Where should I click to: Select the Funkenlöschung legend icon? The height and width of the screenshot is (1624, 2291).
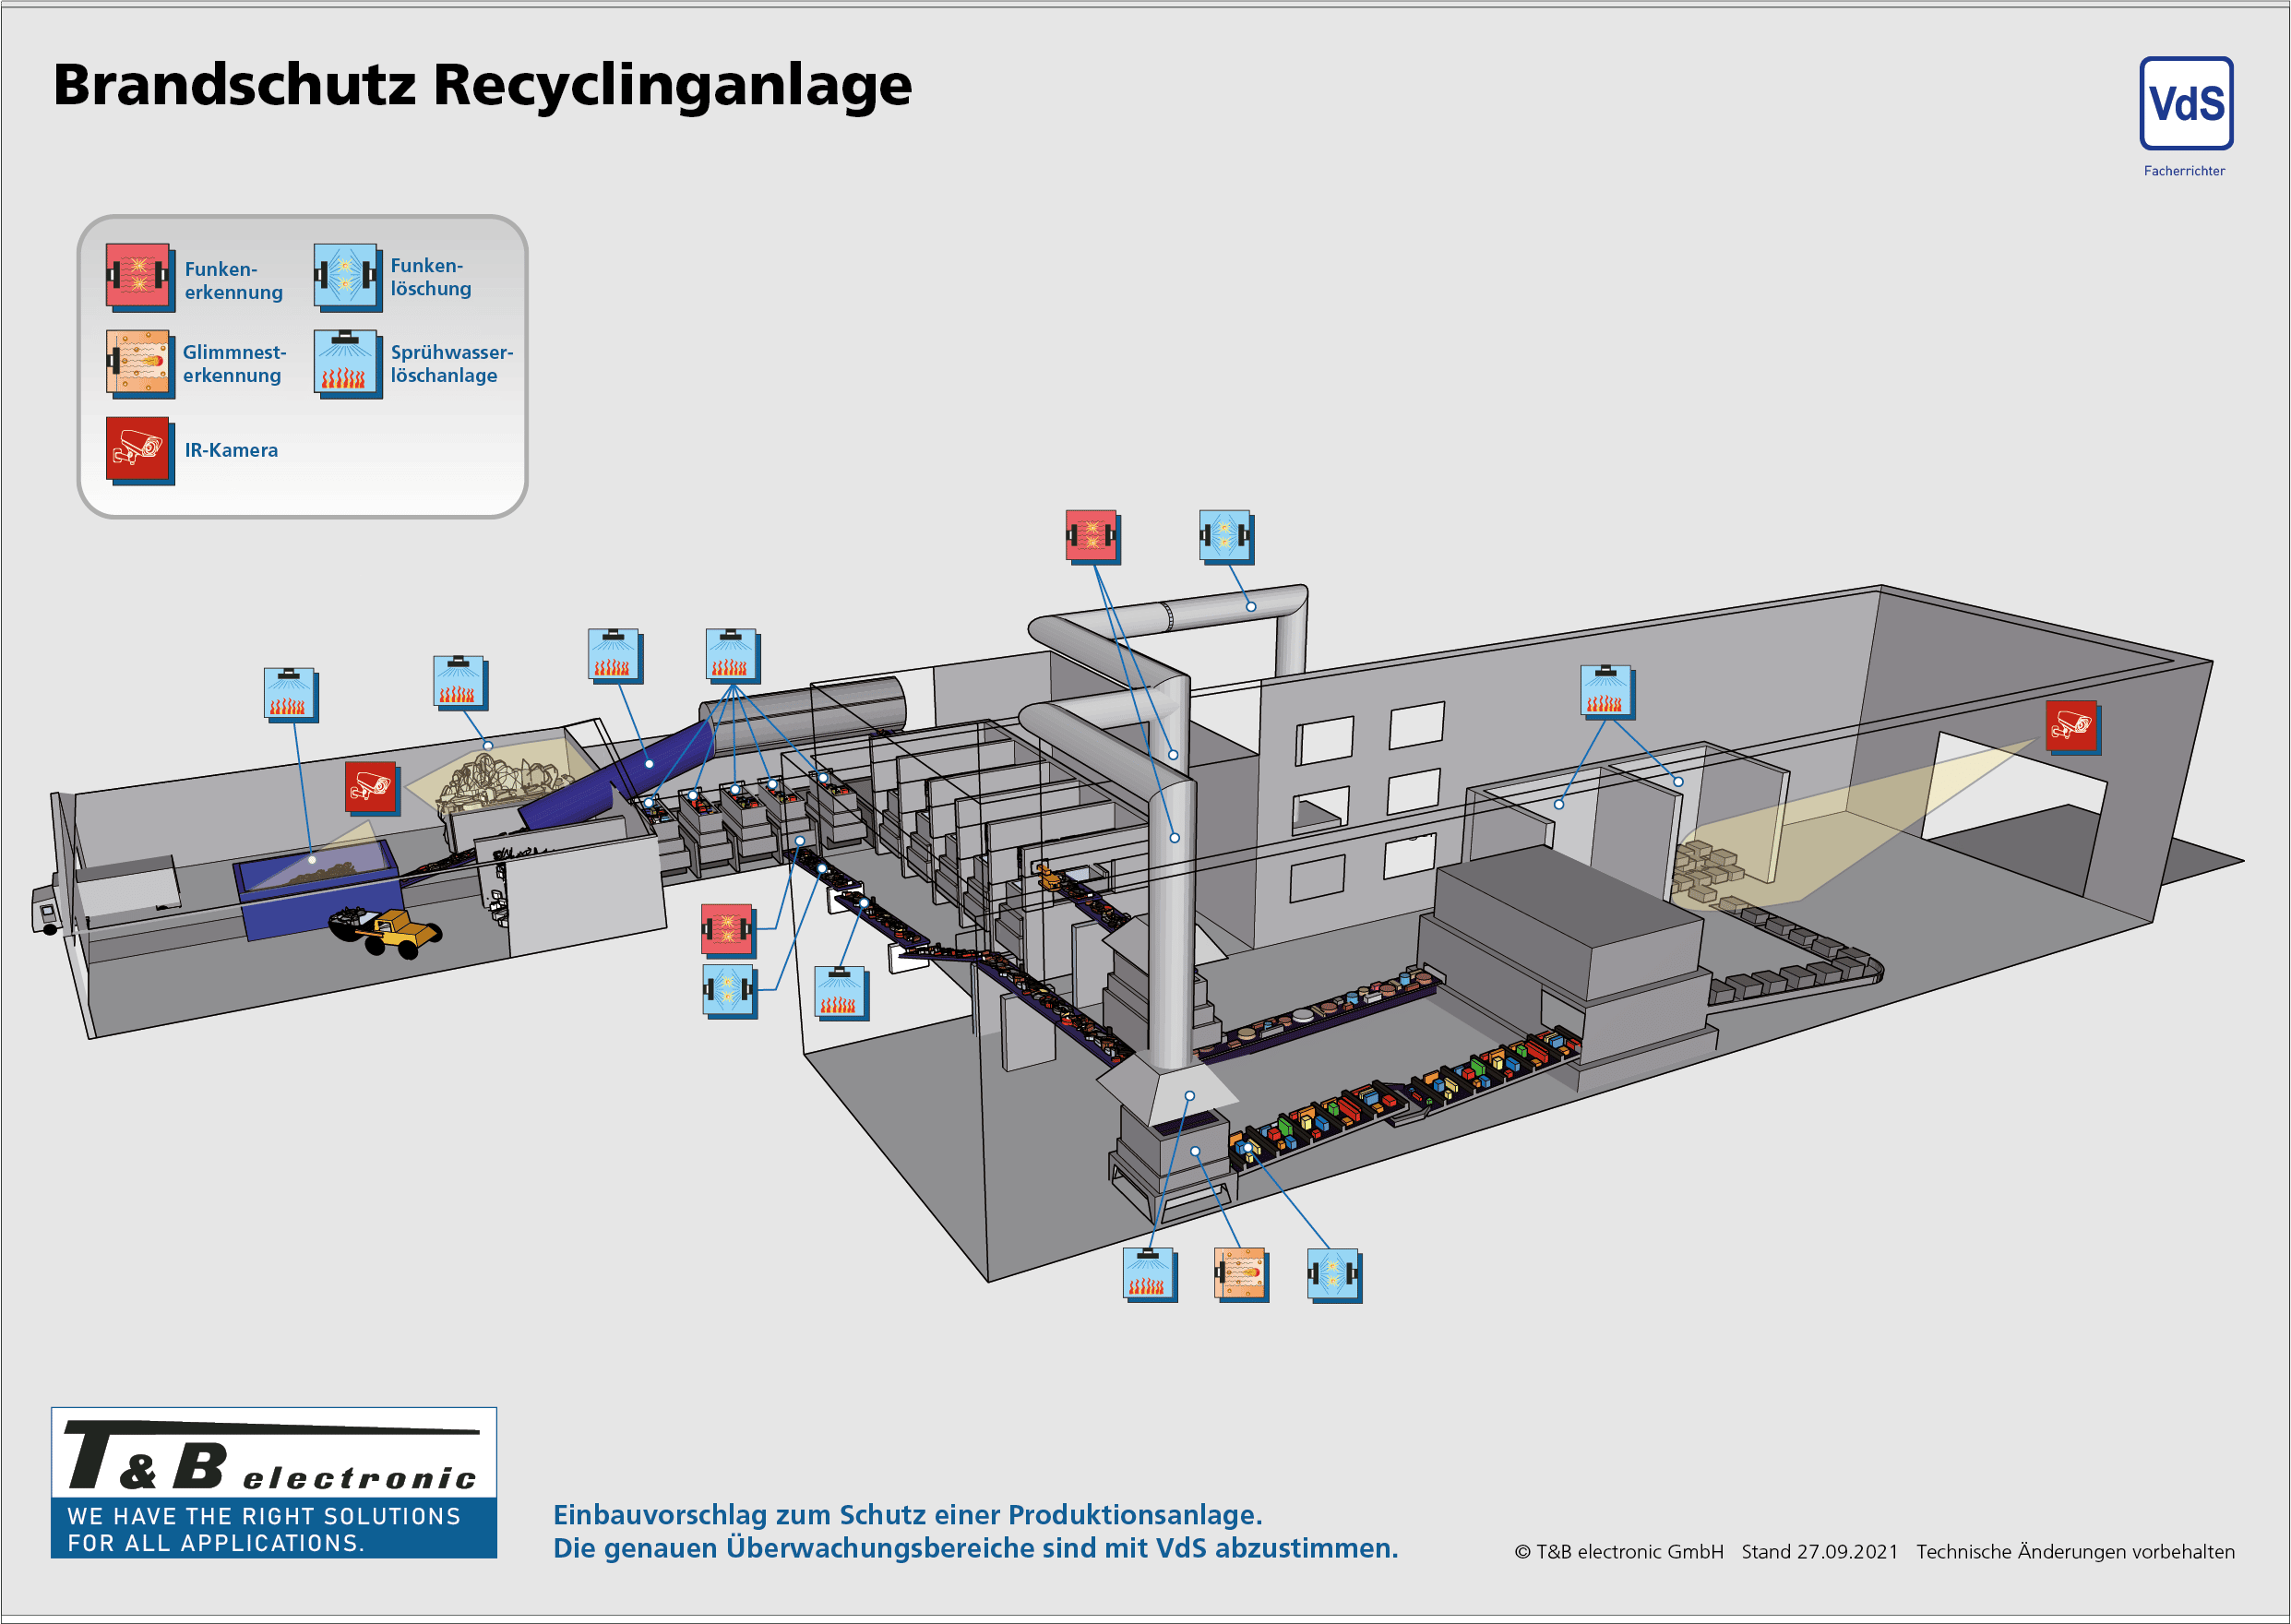[x=348, y=277]
